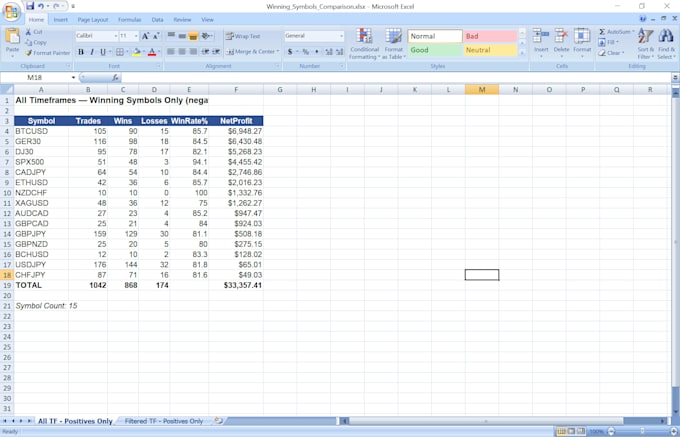This screenshot has width=680, height=437.
Task: Click the AutoSum sigma icon
Action: [x=602, y=32]
